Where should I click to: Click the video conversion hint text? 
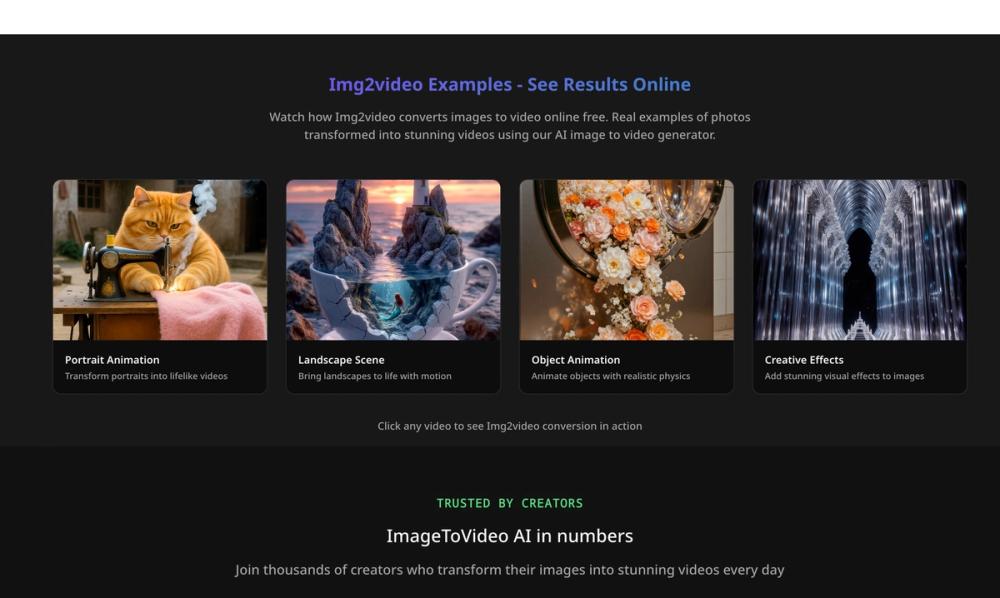(x=509, y=425)
